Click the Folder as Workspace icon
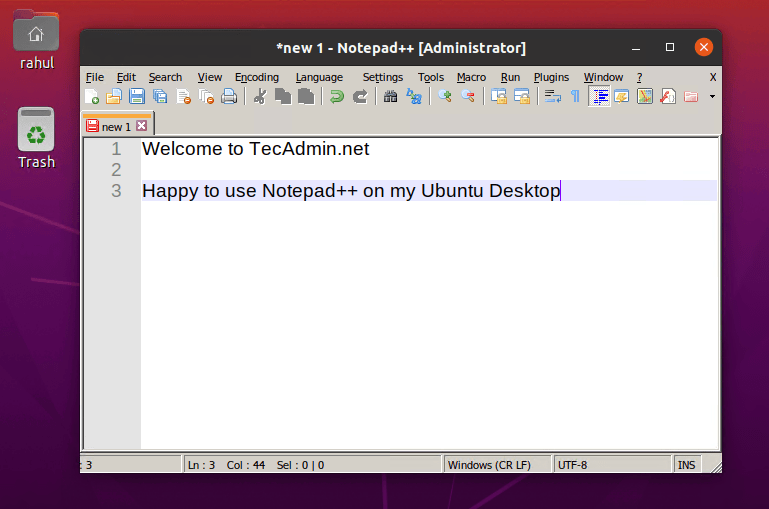Image resolution: width=769 pixels, height=509 pixels. point(691,97)
